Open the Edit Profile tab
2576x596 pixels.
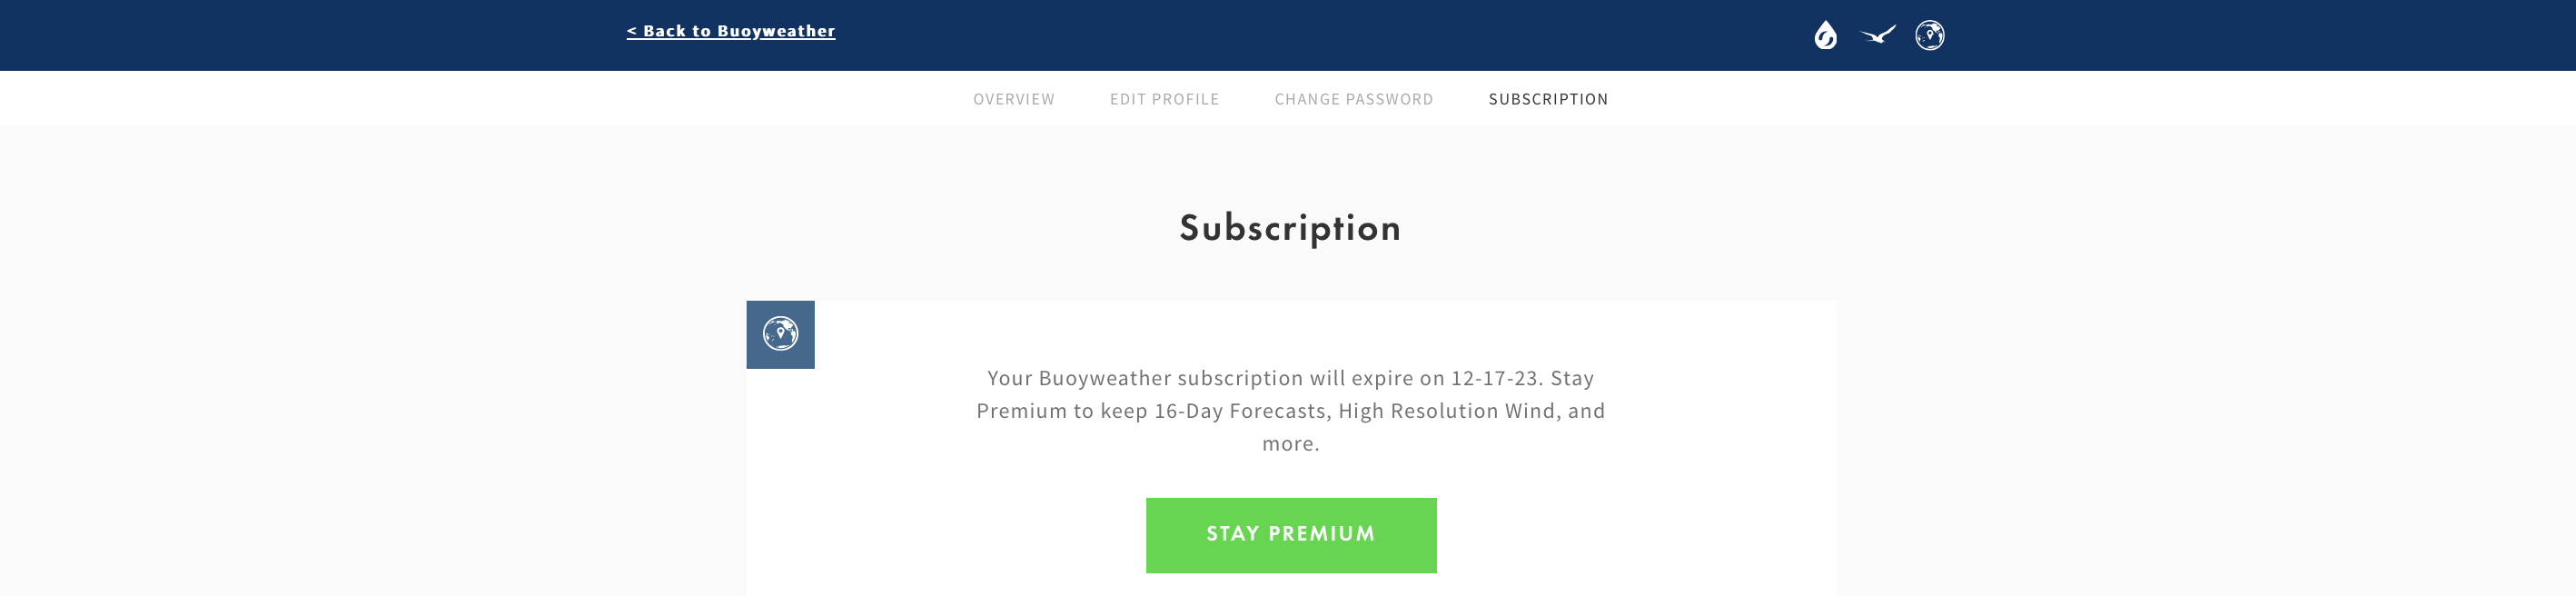click(x=1165, y=99)
